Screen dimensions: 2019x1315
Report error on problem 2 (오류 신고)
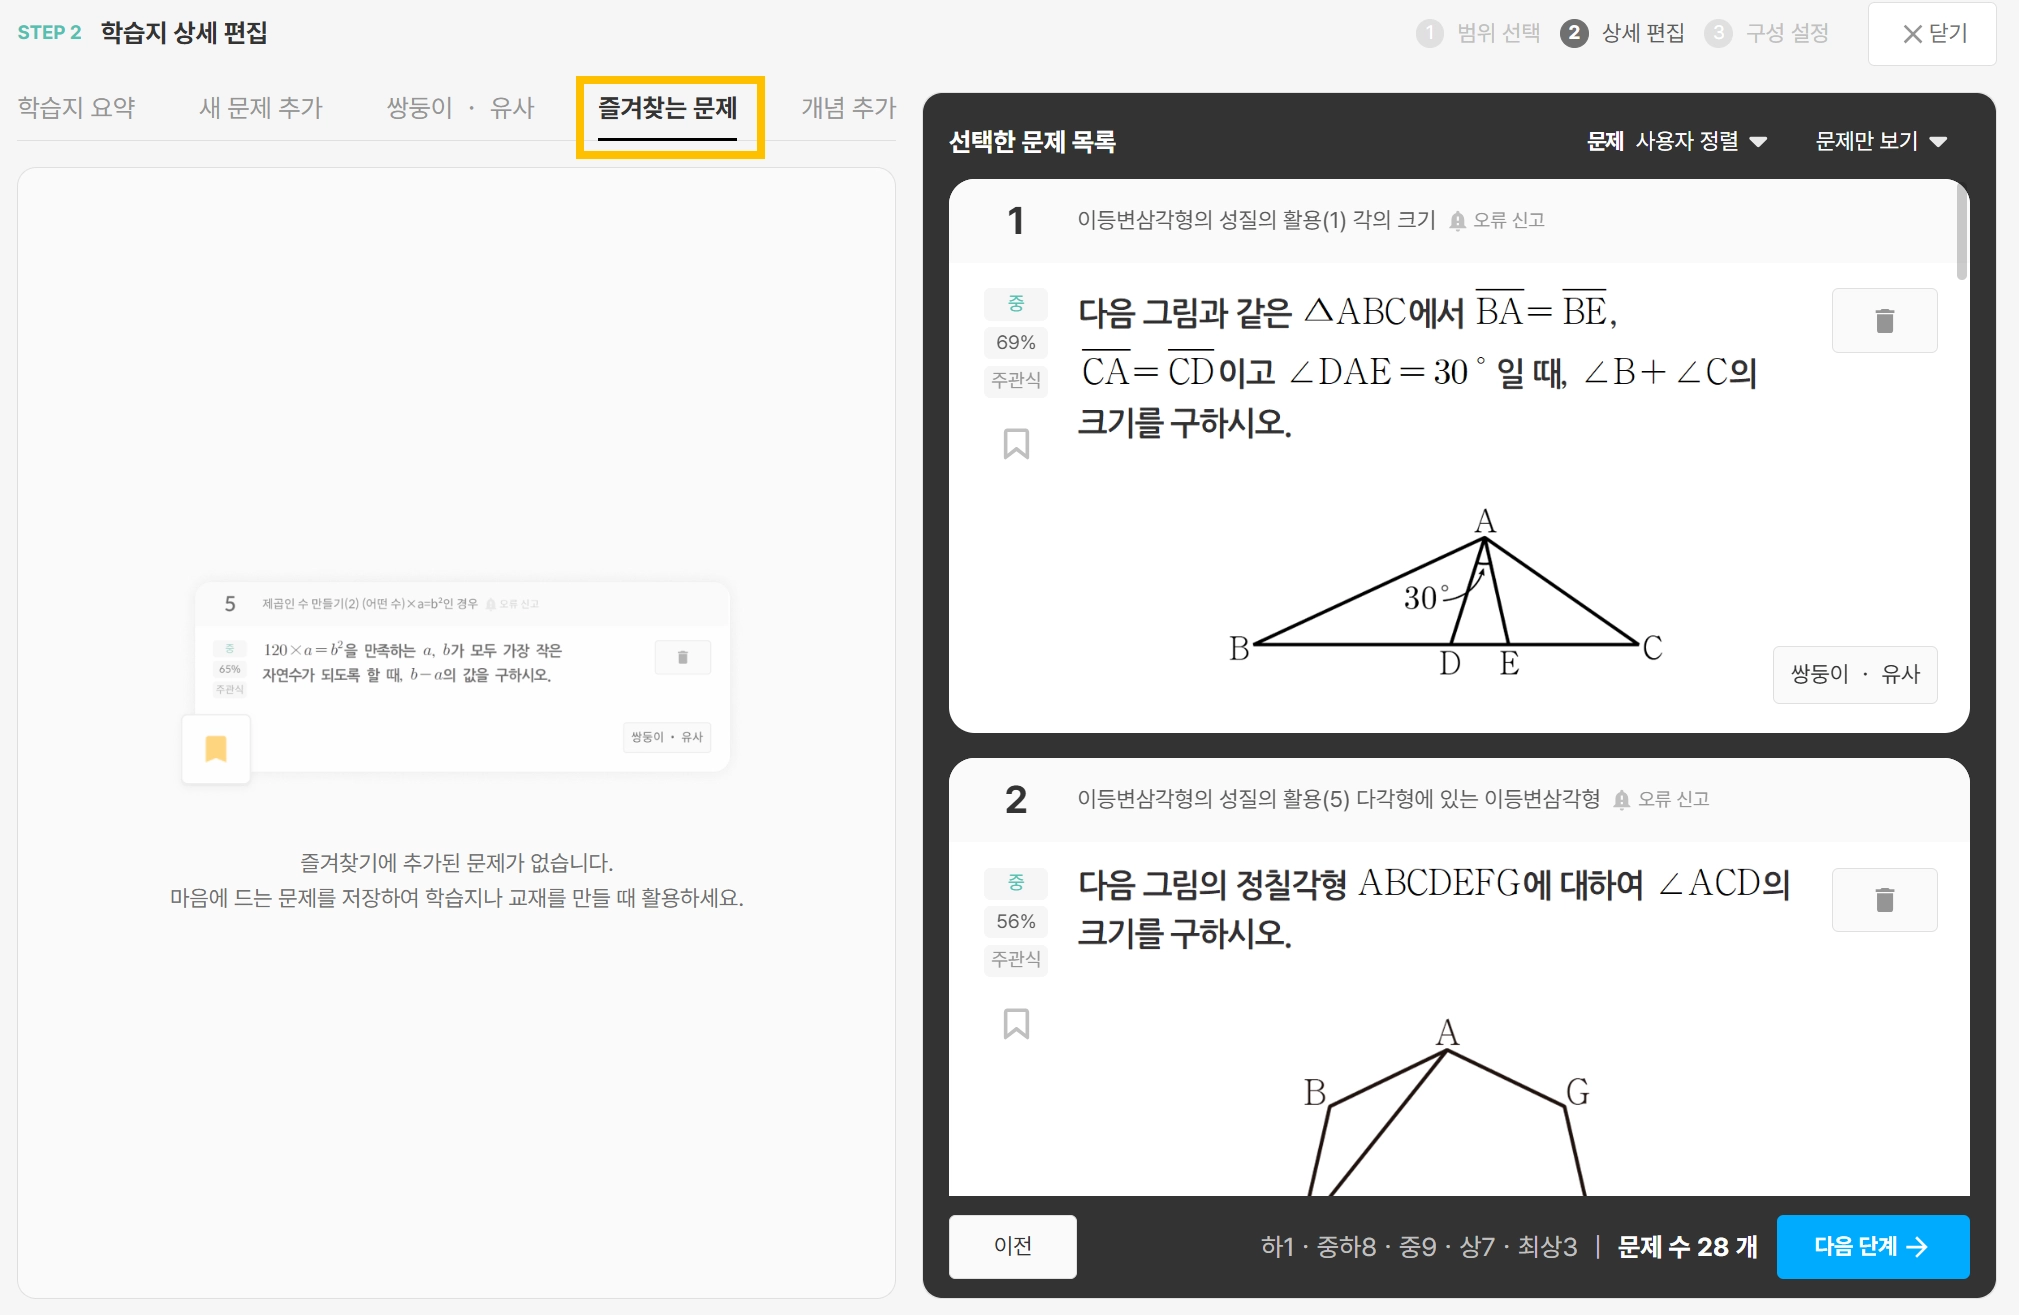coord(1662,799)
